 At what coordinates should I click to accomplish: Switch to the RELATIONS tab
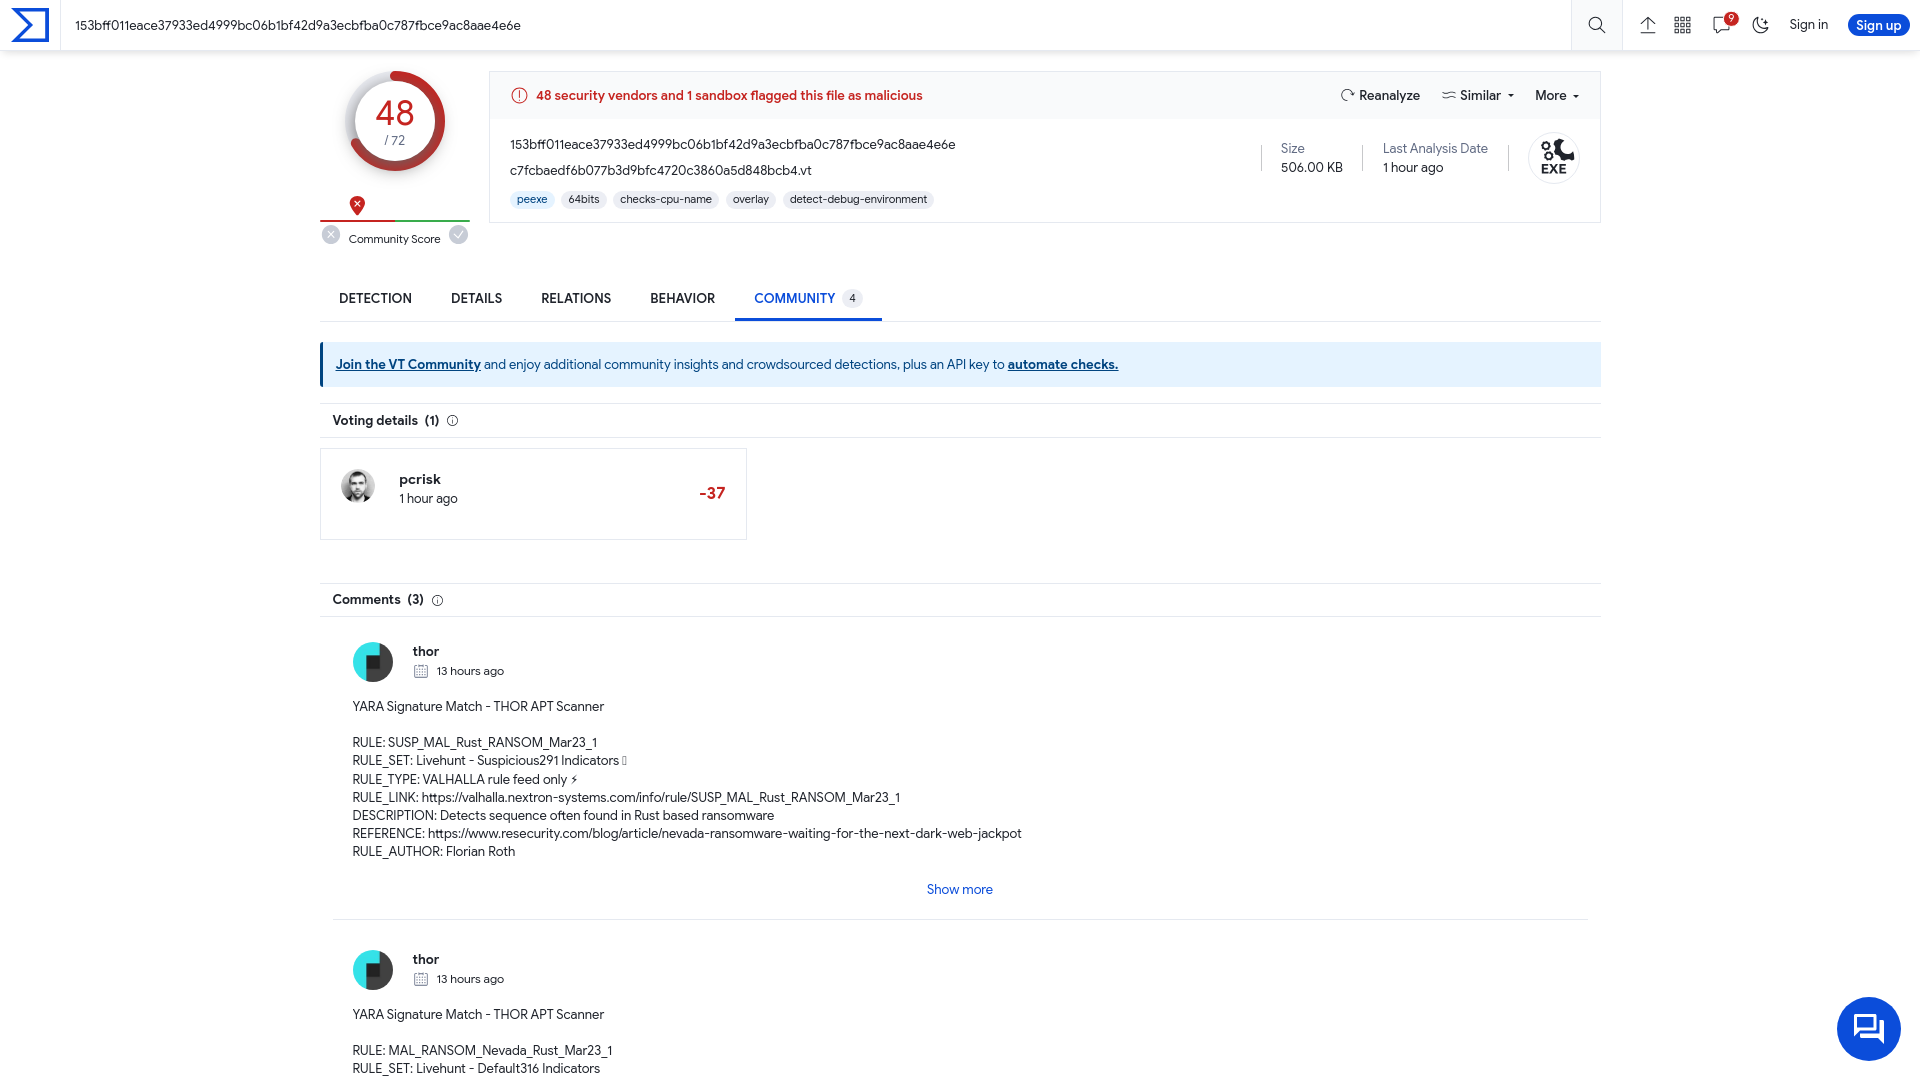[576, 299]
